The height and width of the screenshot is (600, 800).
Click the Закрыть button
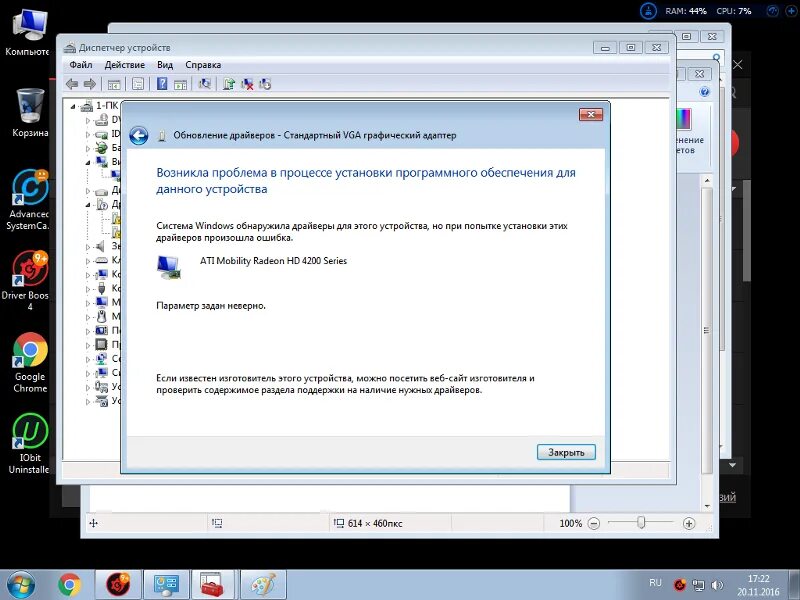[x=566, y=453]
